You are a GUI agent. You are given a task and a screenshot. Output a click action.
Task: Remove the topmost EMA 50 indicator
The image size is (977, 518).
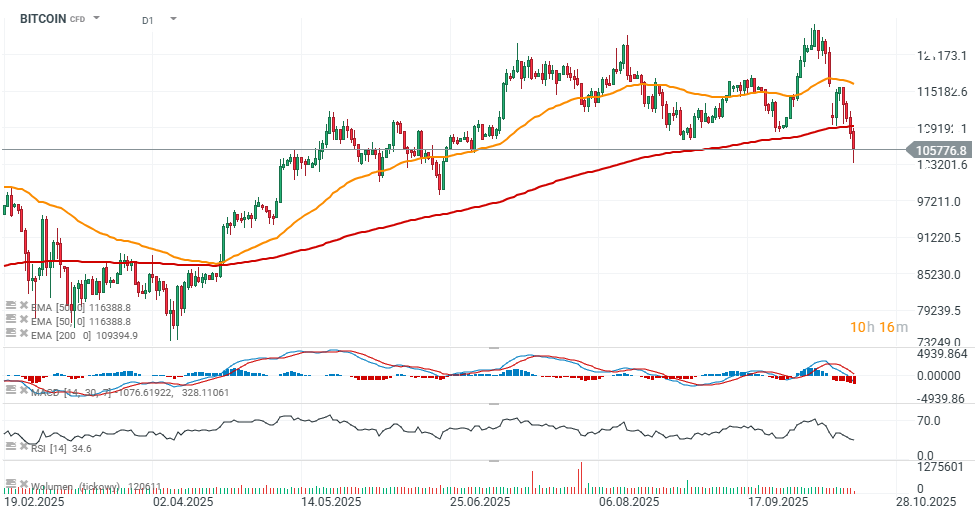[x=23, y=305]
